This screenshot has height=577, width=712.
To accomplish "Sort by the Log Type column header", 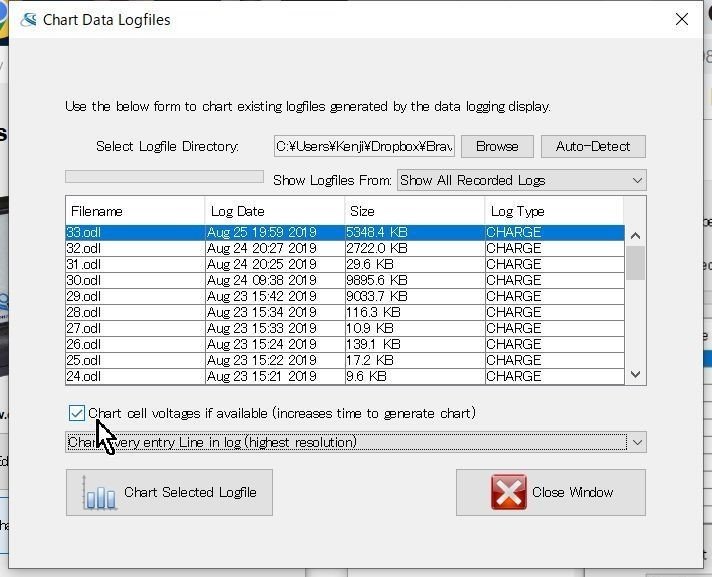I will click(x=554, y=211).
